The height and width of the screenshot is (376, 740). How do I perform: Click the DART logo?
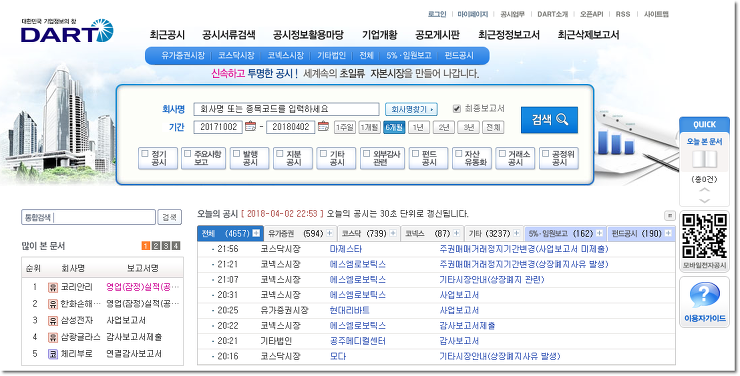(x=67, y=31)
